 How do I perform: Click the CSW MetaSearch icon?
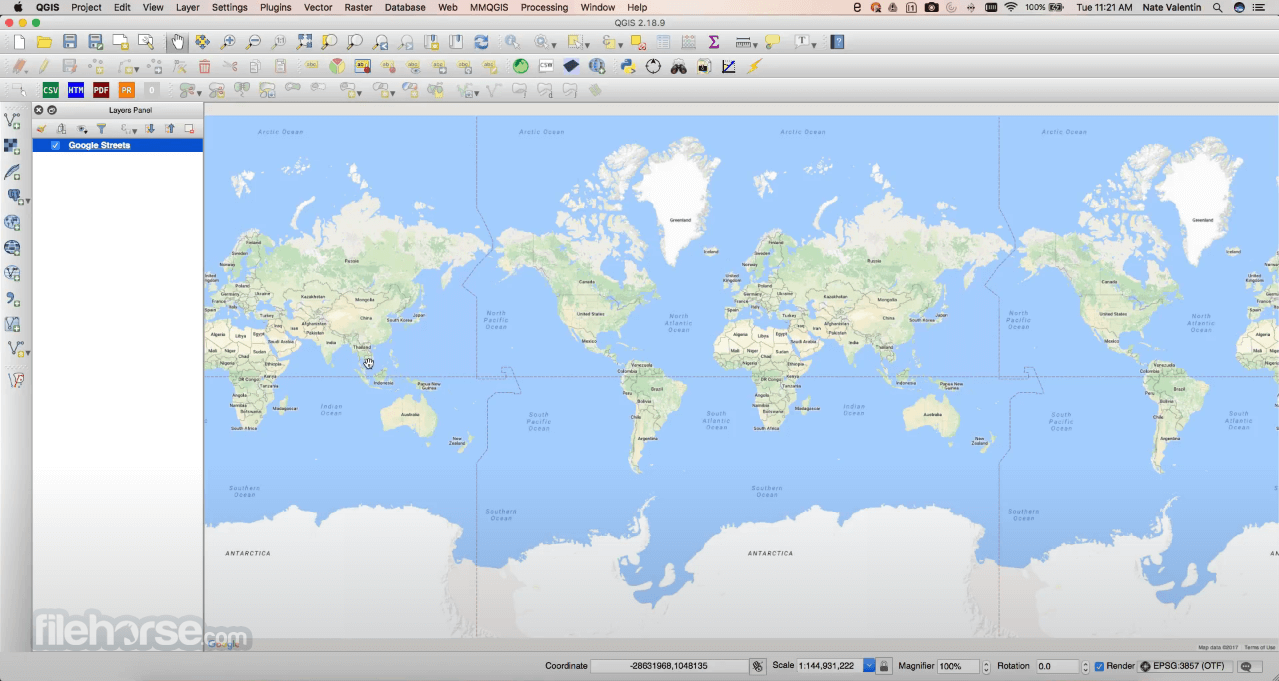click(546, 66)
